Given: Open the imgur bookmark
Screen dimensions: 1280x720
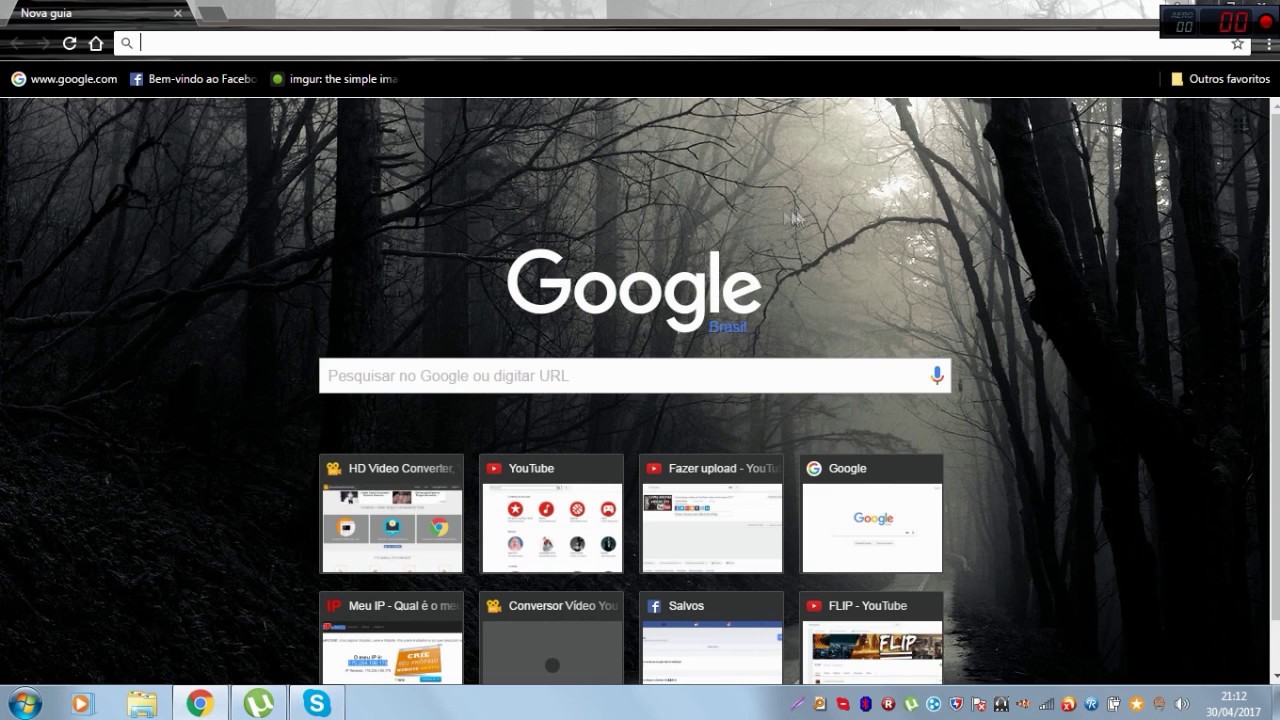Looking at the screenshot, I should pos(334,79).
